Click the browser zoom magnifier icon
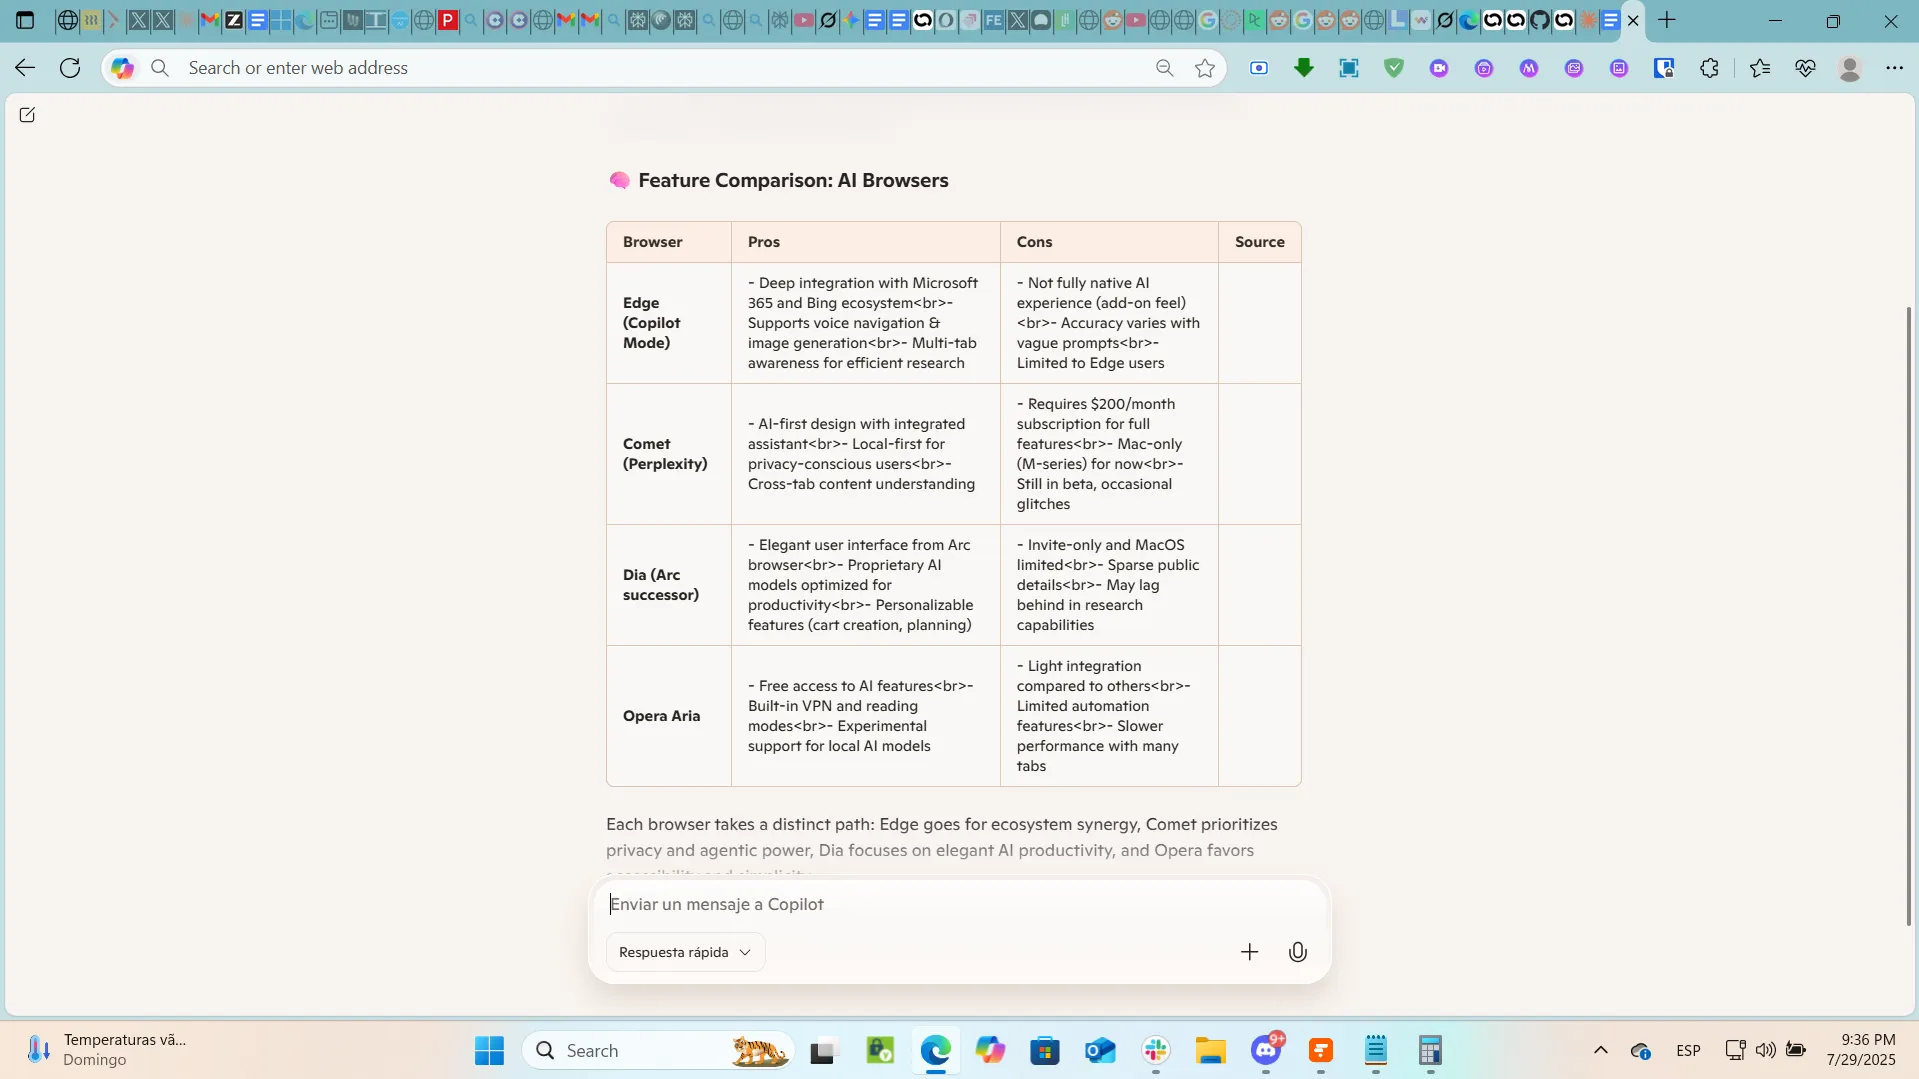 (x=1164, y=68)
